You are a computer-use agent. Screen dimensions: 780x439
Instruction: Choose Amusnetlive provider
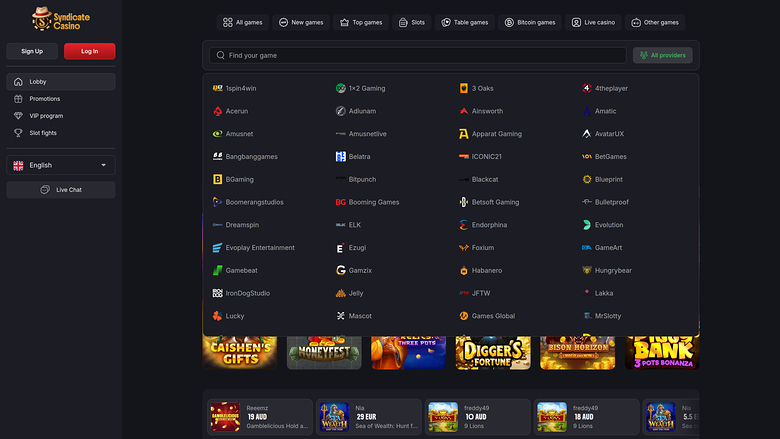click(361, 134)
